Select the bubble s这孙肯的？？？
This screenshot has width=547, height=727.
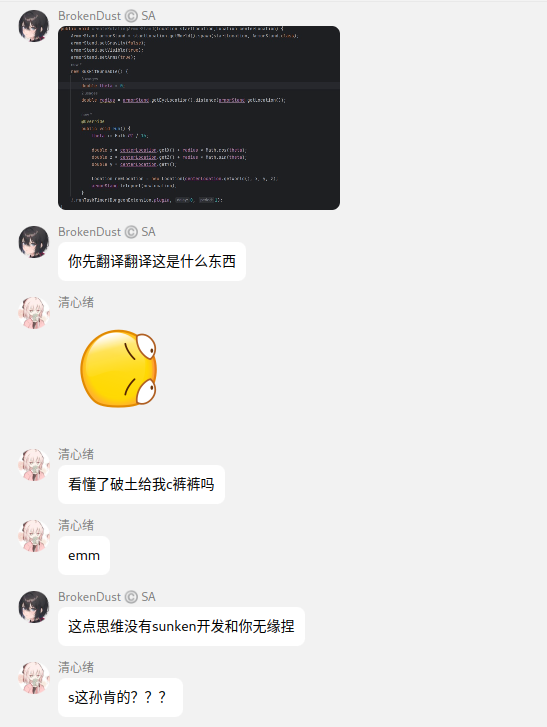[121, 697]
